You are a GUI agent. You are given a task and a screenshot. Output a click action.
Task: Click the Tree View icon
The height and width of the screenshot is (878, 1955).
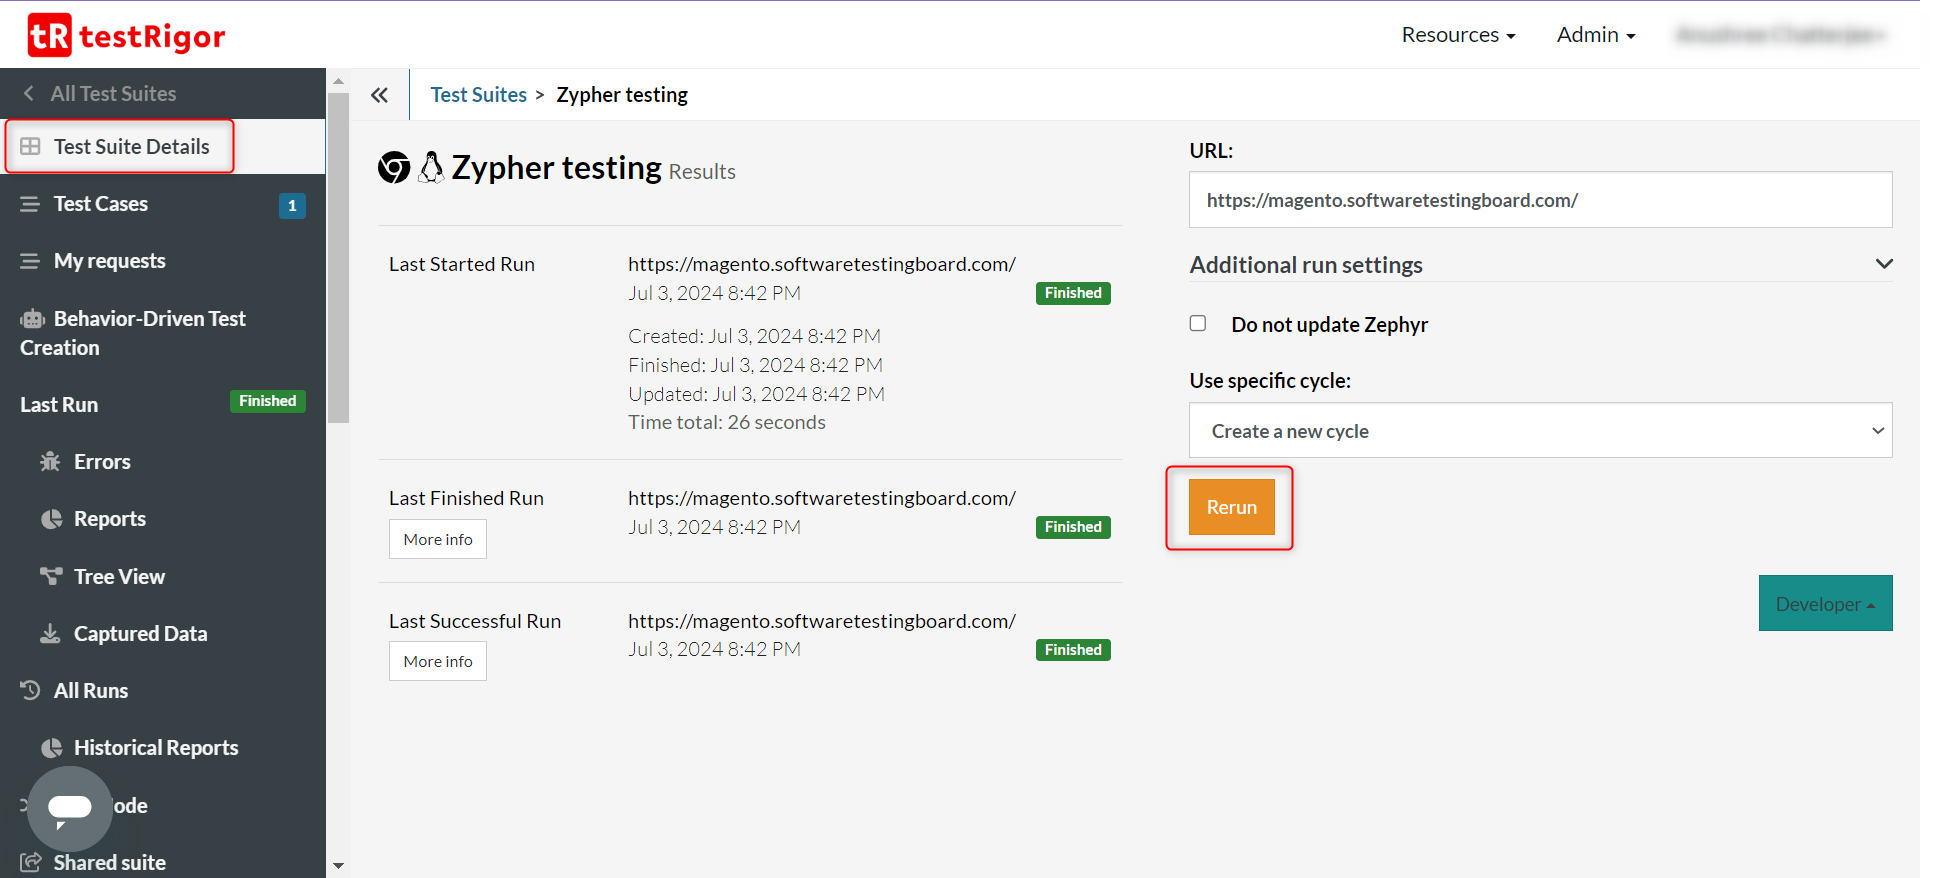point(51,576)
